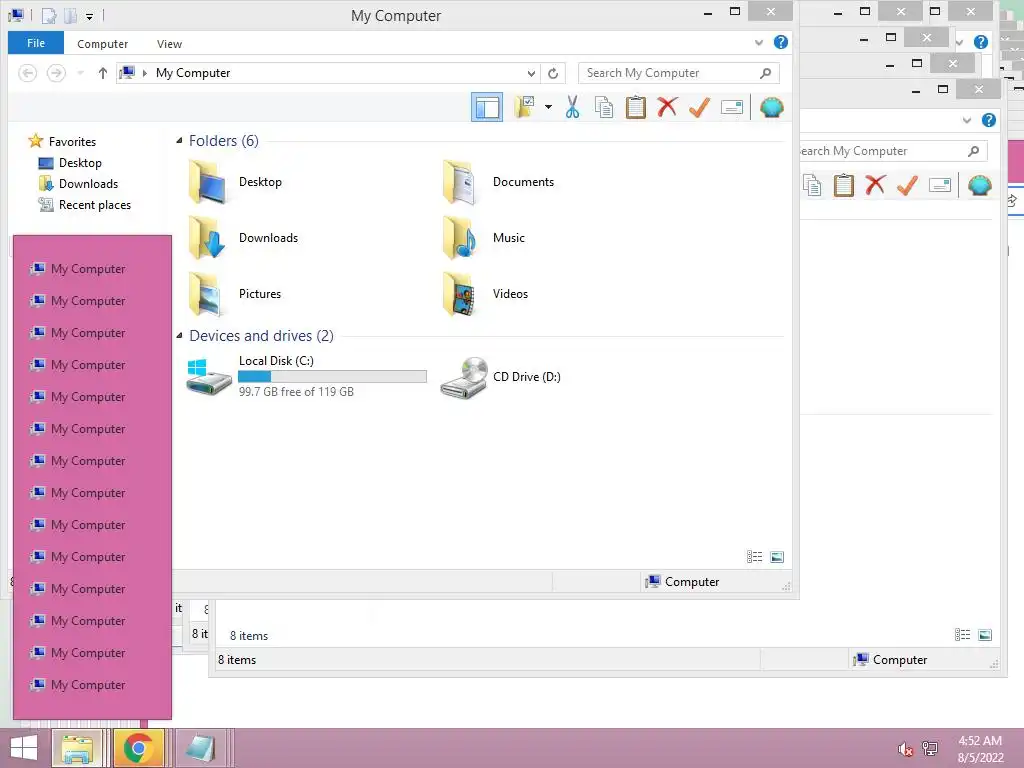The height and width of the screenshot is (768, 1024).
Task: Click the Rename icon in front window toolbar
Action: tap(731, 107)
